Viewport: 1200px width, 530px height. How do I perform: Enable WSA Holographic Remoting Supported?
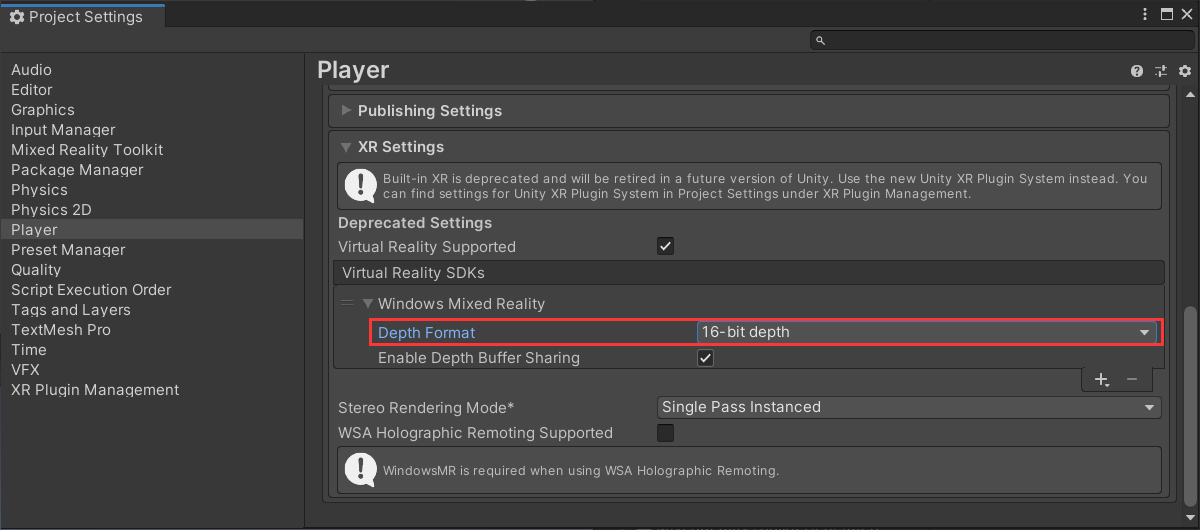tap(665, 433)
